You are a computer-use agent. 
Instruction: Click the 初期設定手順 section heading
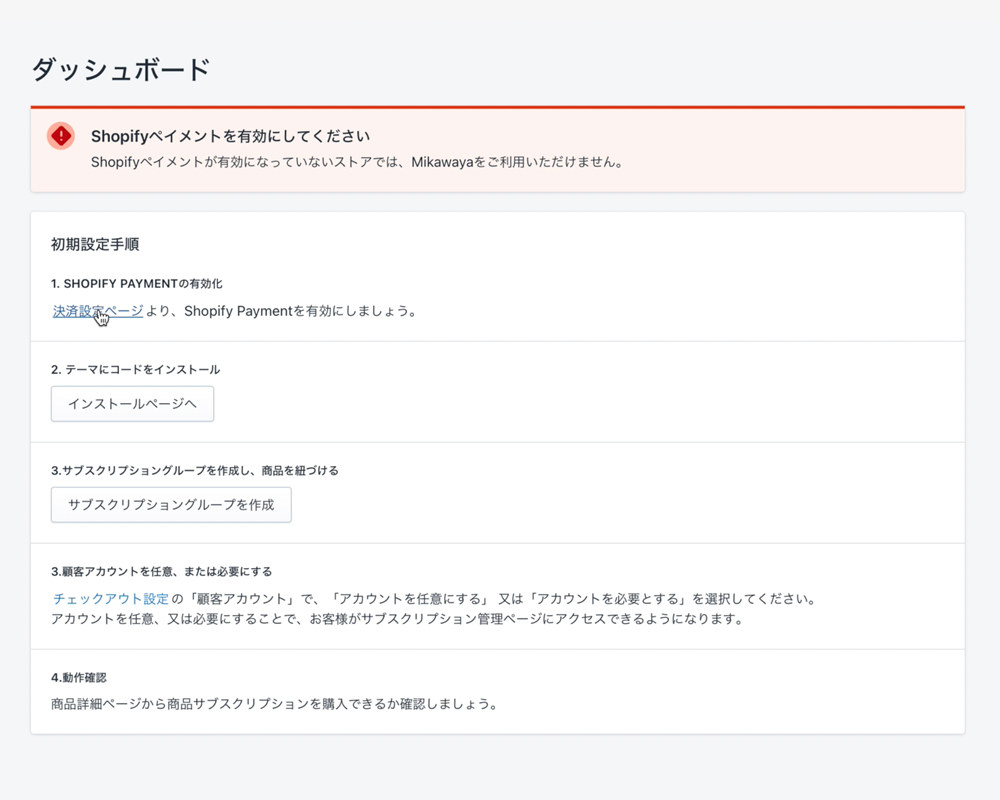point(95,244)
